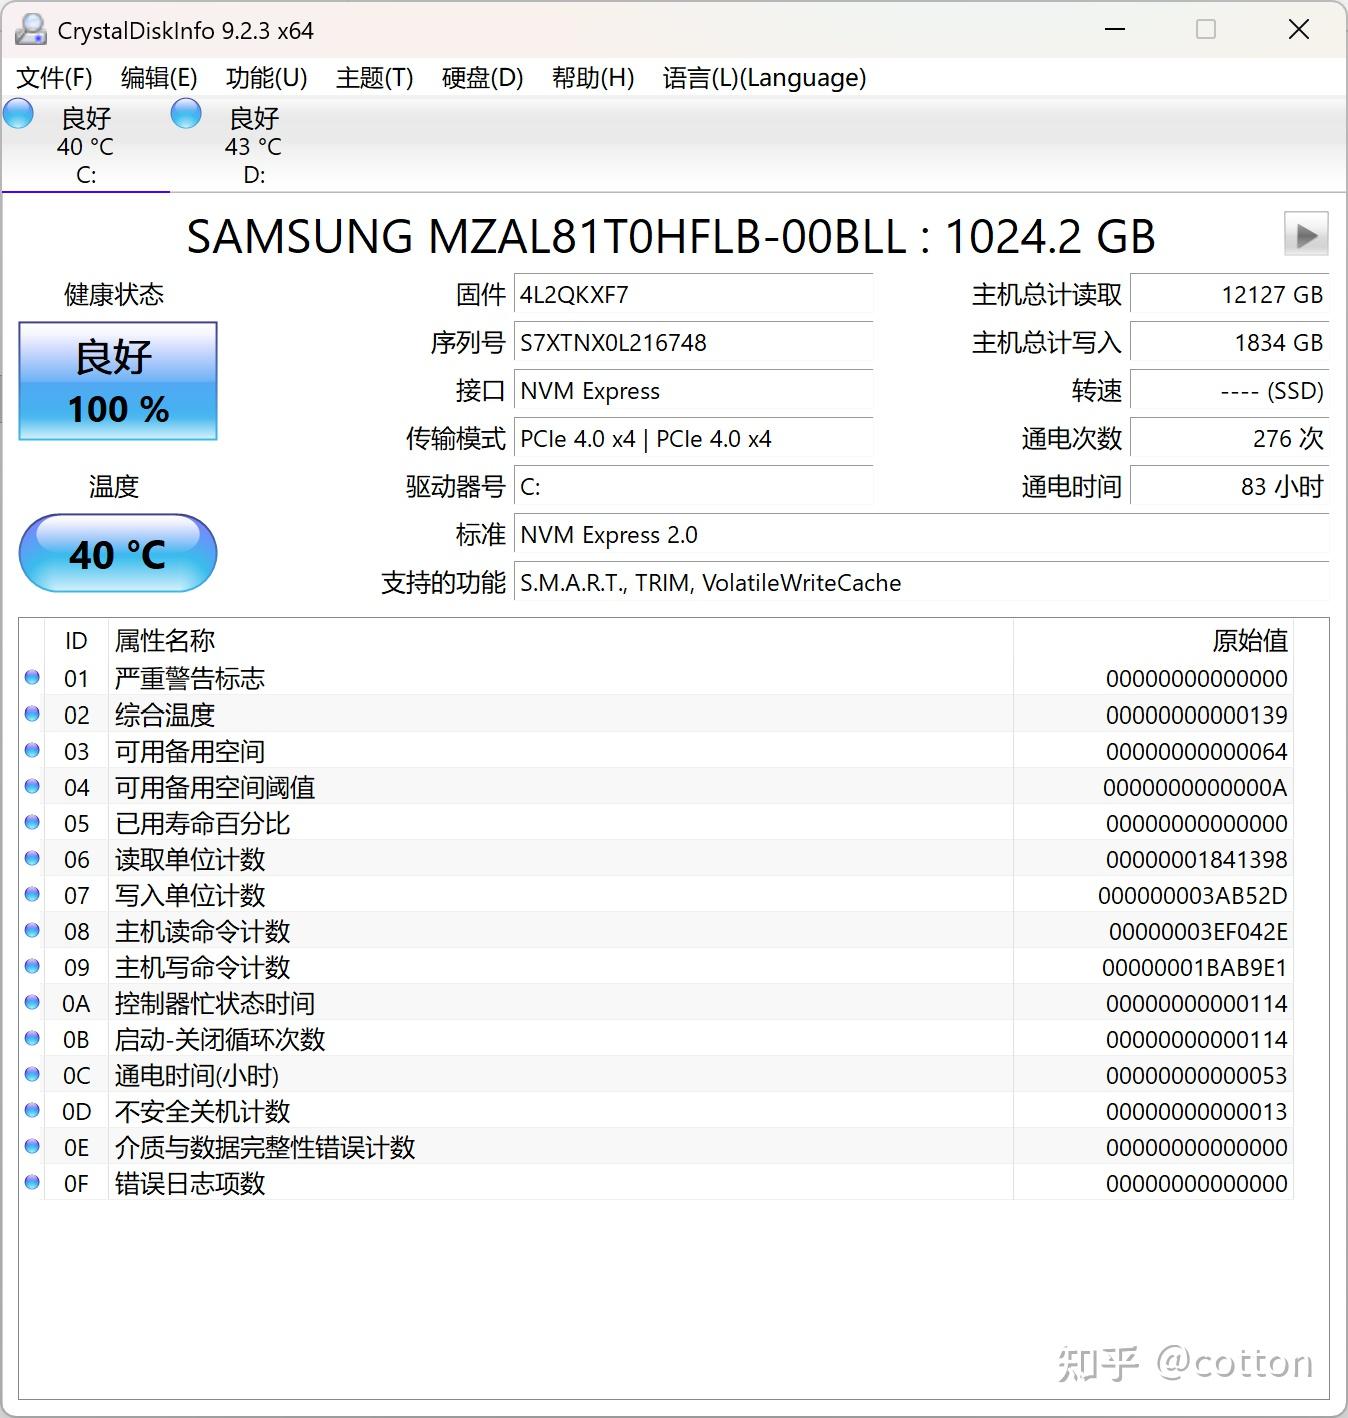Click the serial number field S7XTNX0L216748
The image size is (1348, 1418).
point(693,343)
